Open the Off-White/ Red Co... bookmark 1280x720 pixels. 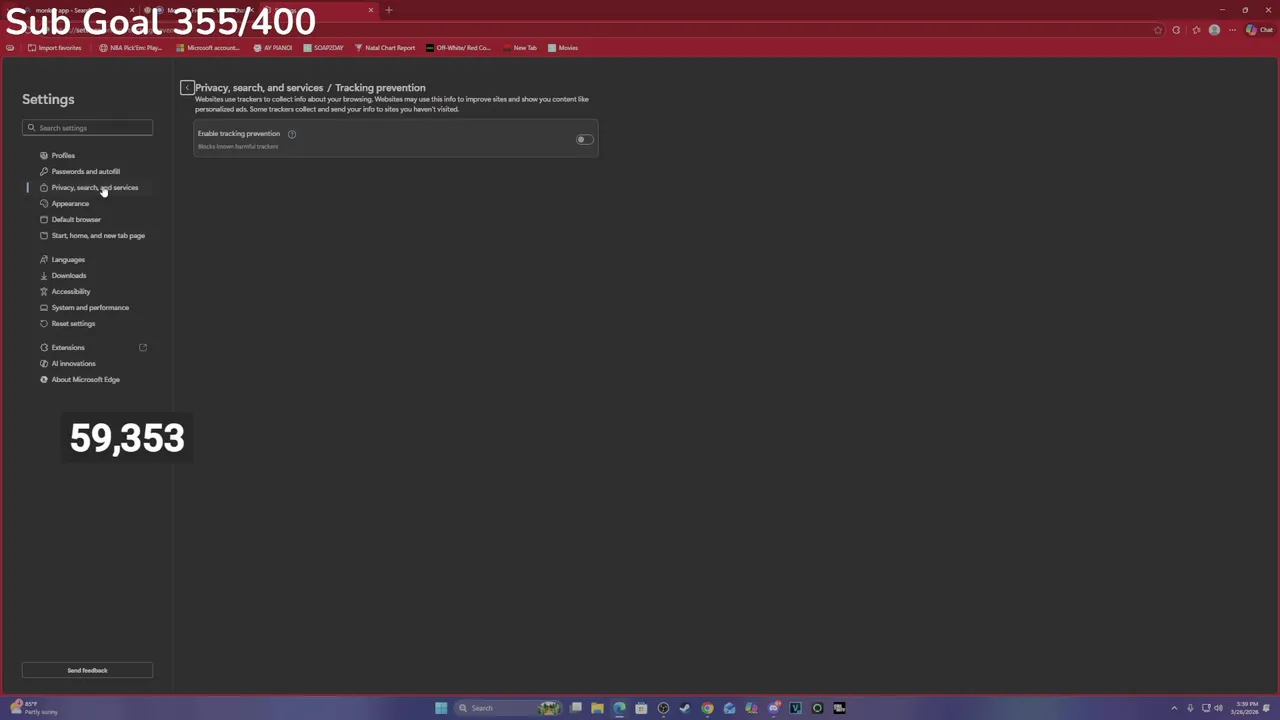click(x=458, y=48)
